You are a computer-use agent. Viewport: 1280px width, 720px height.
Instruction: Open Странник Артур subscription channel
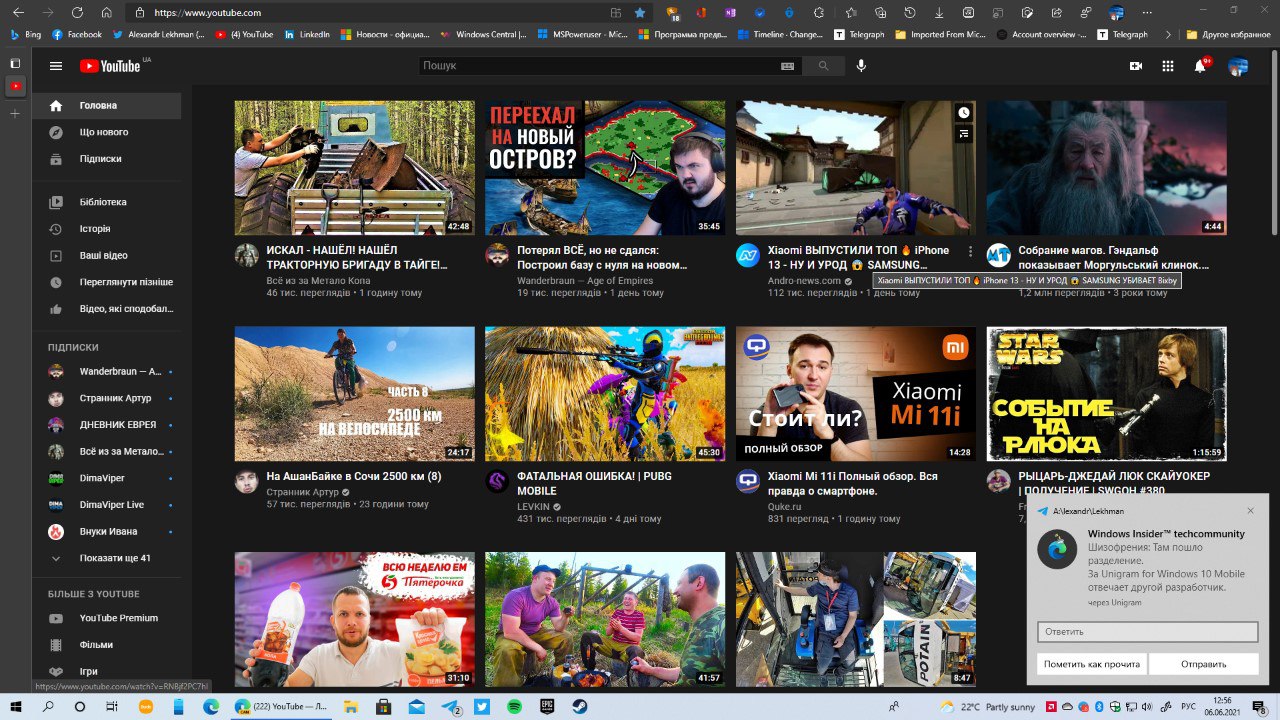point(107,398)
